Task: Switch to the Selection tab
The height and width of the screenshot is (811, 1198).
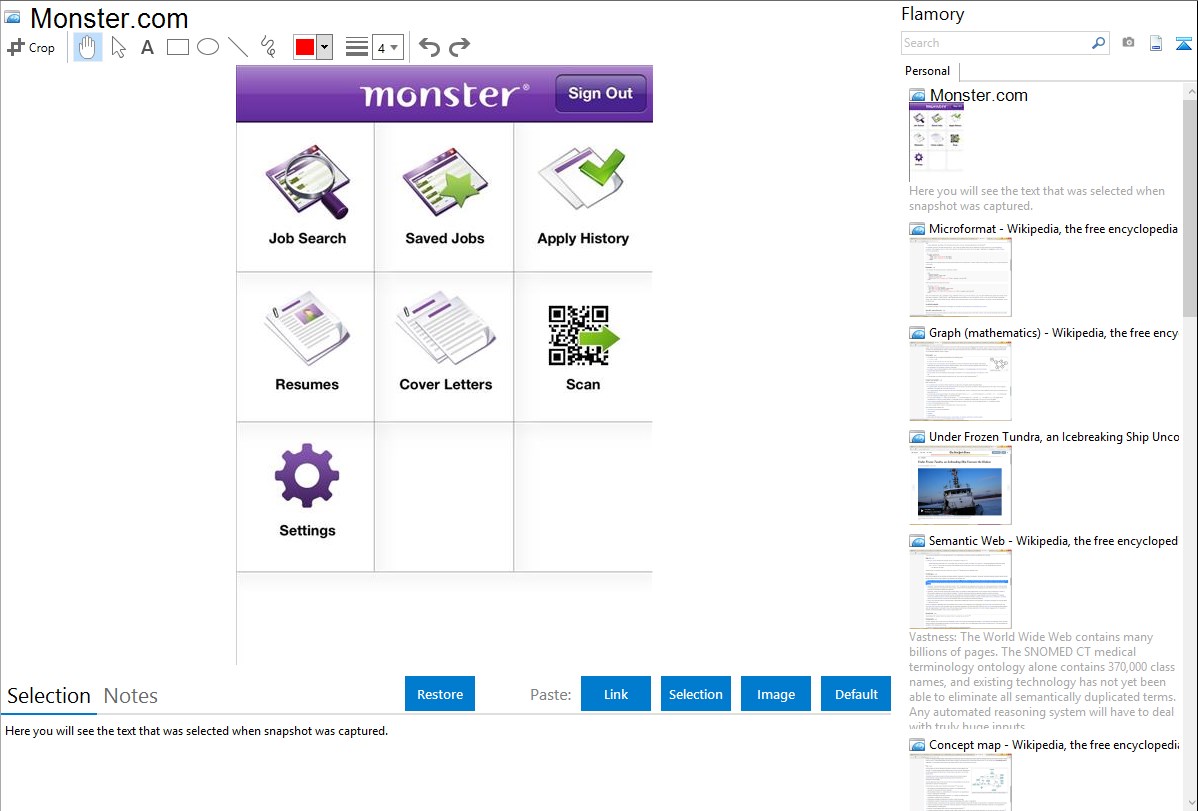Action: 49,696
